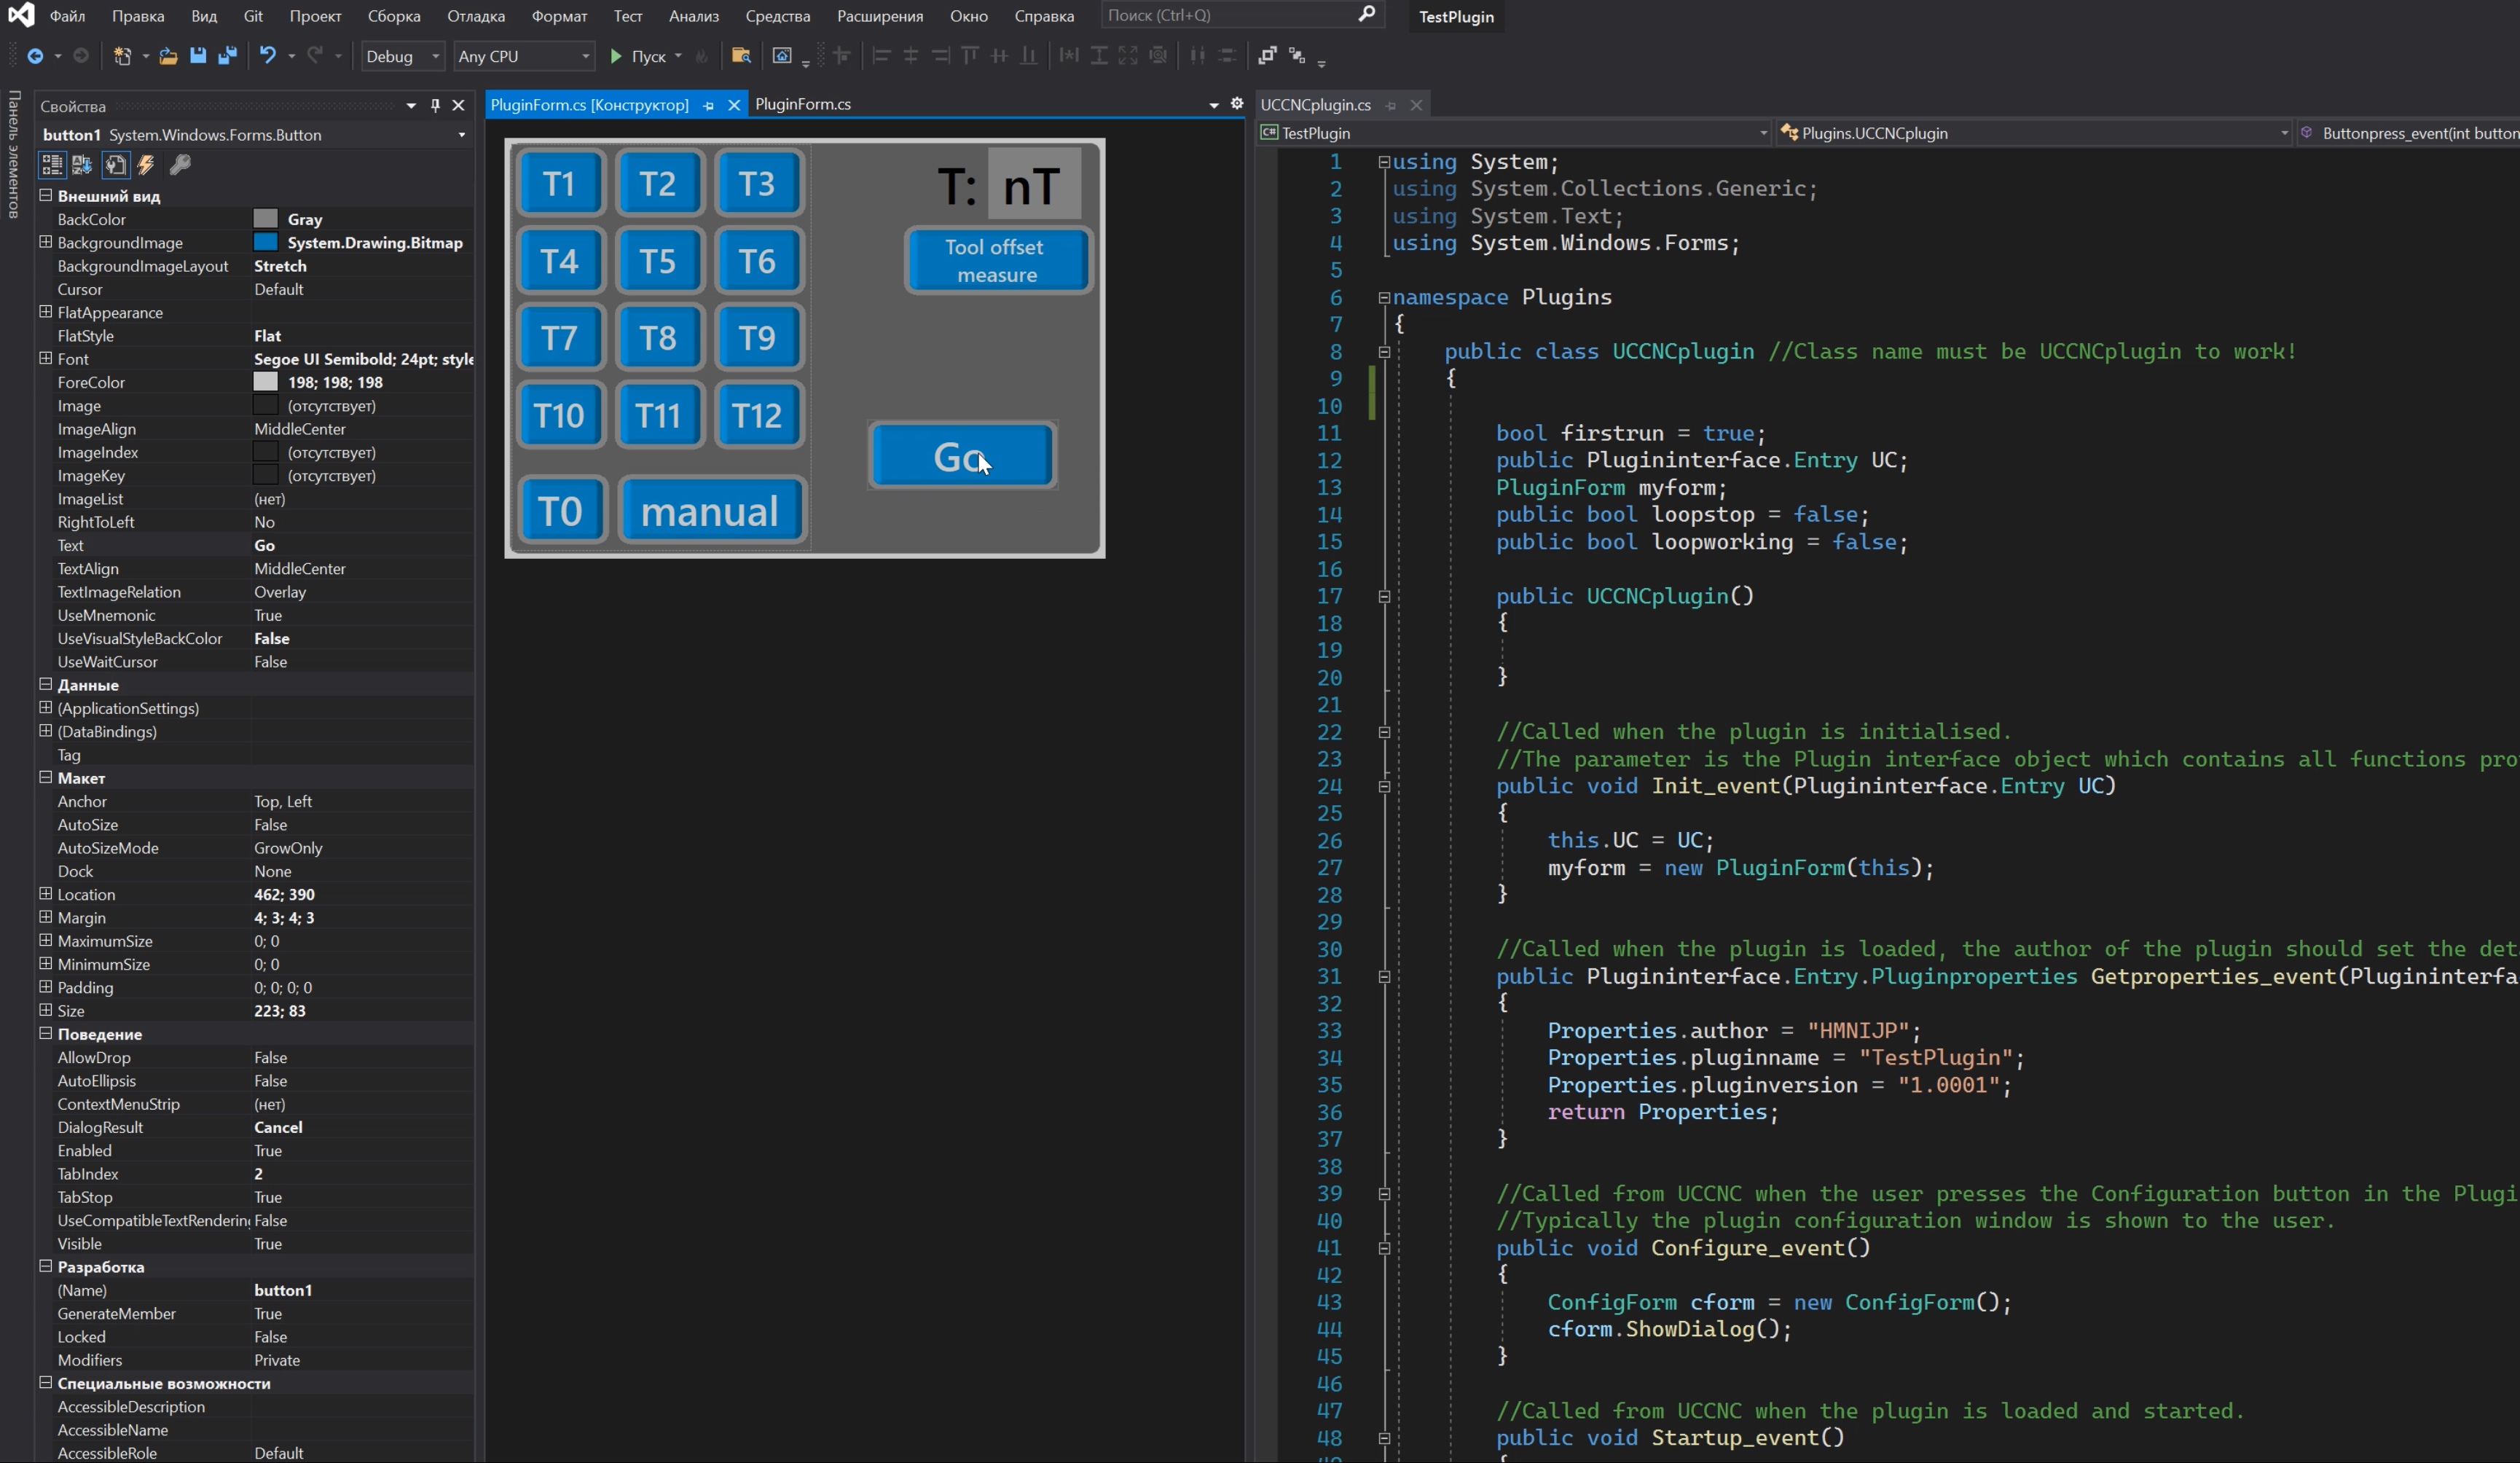Viewport: 2520px width, 1463px height.
Task: Open the Отладка menu
Action: point(475,16)
